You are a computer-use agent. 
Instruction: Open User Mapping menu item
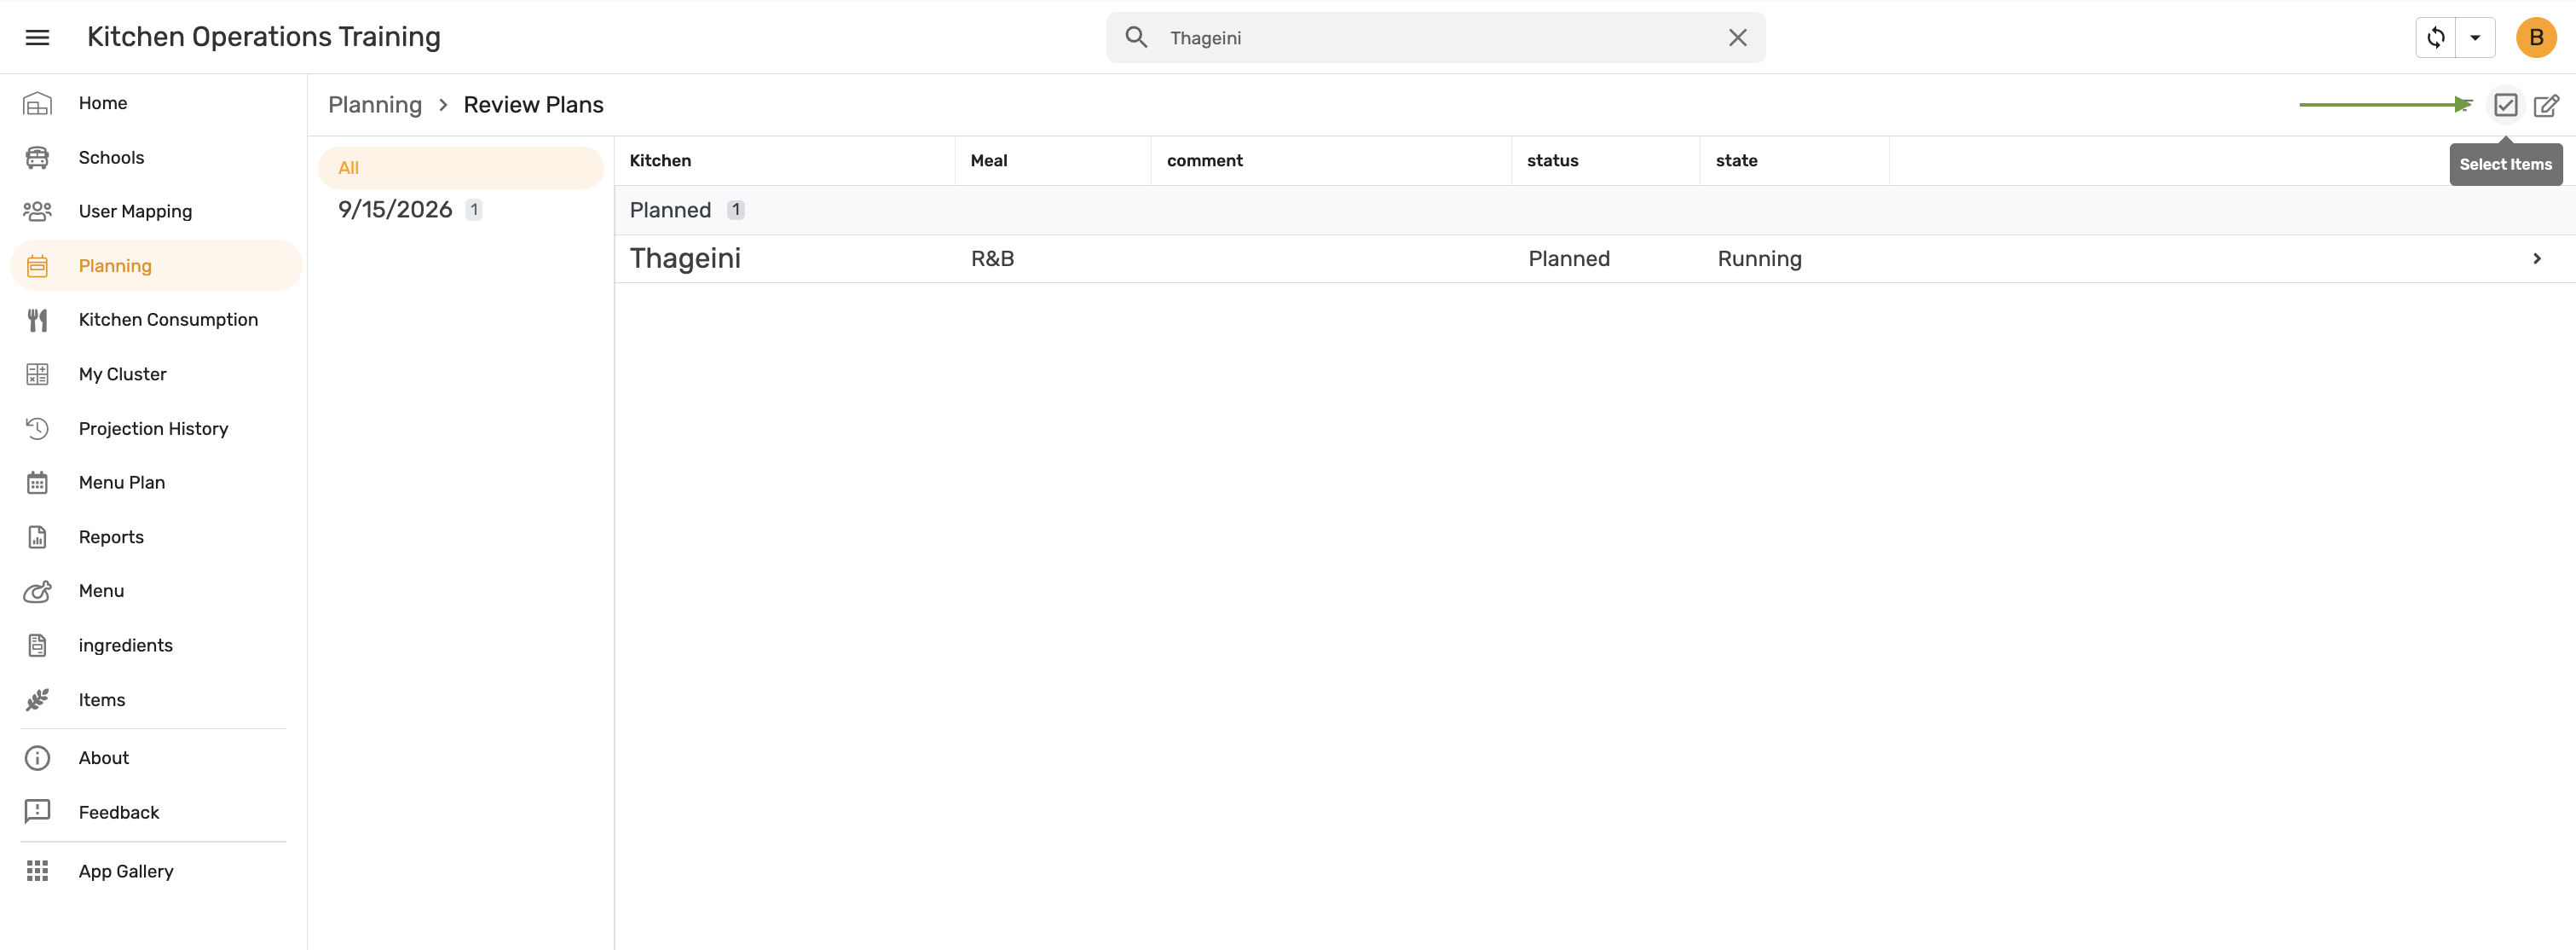point(135,211)
